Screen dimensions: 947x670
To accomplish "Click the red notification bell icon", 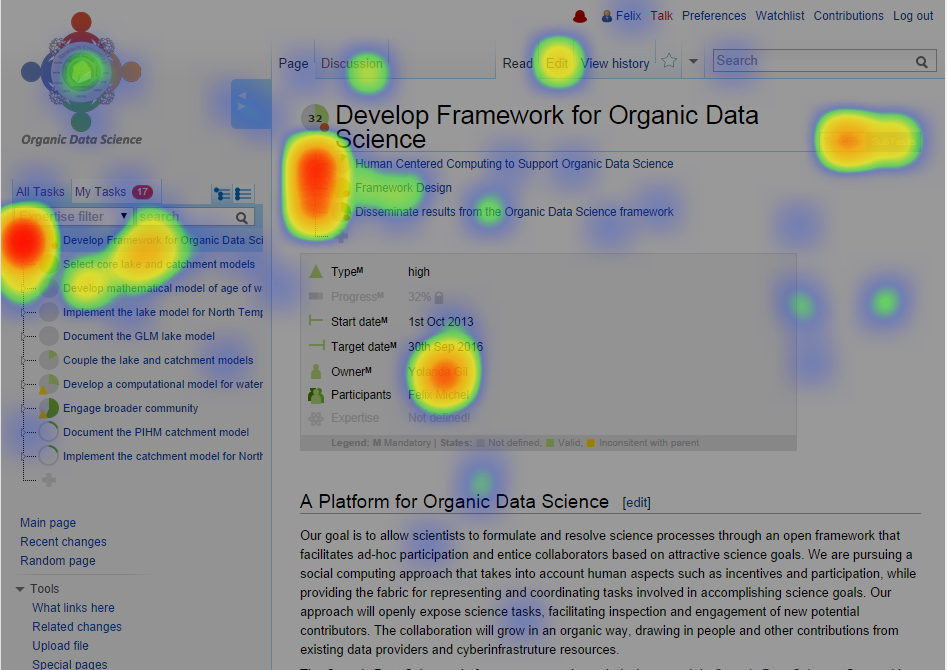I will point(579,16).
